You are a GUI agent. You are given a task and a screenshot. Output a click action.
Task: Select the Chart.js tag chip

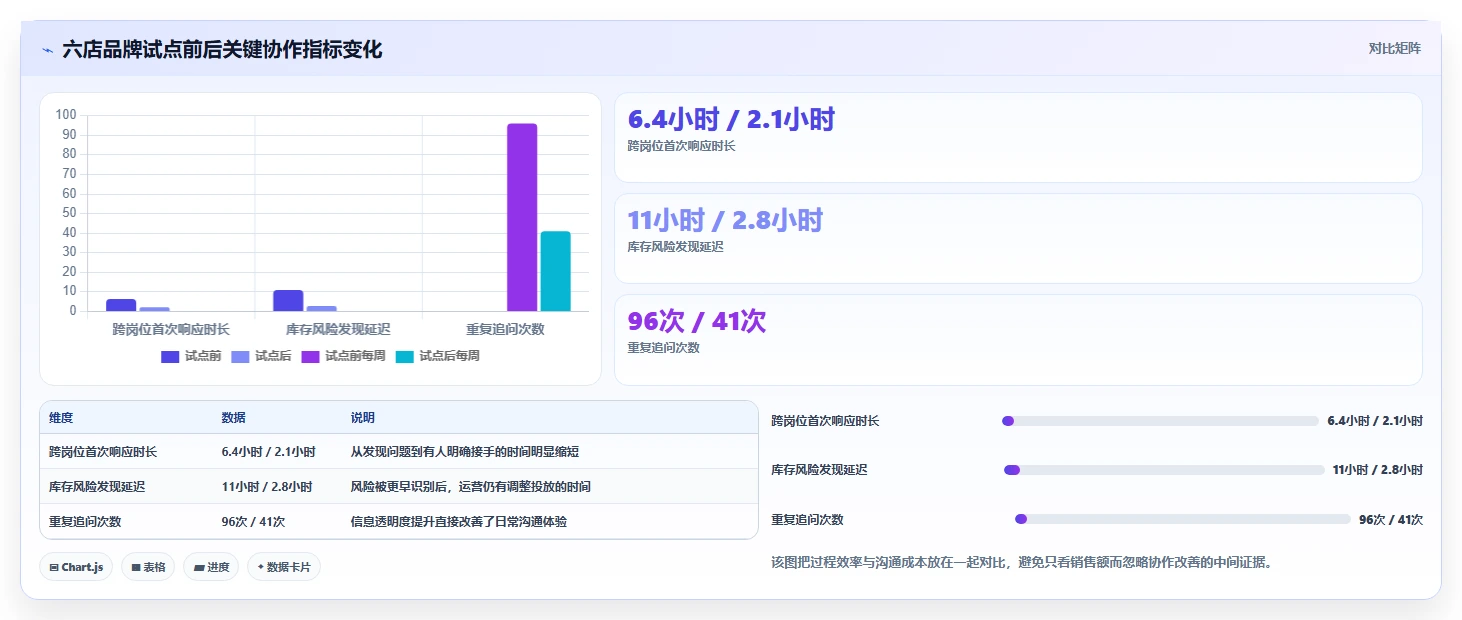(x=77, y=567)
